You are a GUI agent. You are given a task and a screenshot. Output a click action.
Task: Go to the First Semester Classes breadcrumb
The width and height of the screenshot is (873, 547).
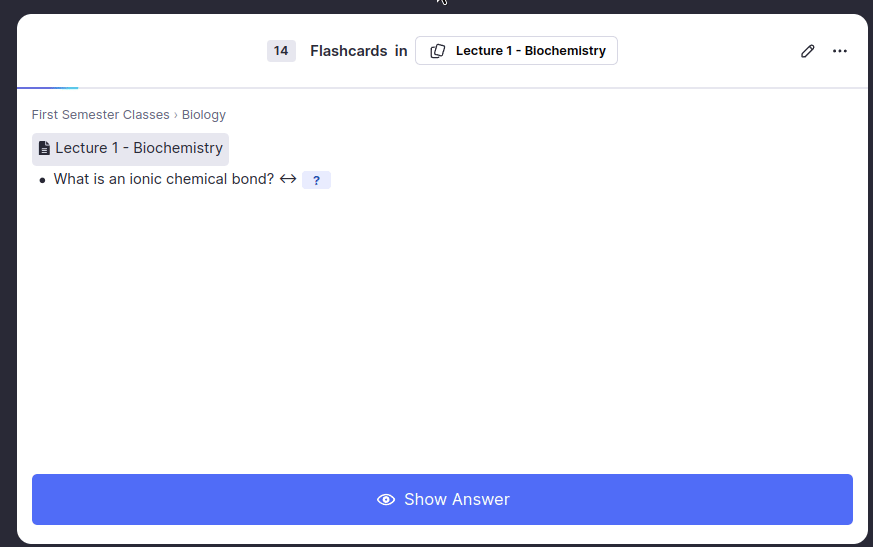click(100, 115)
